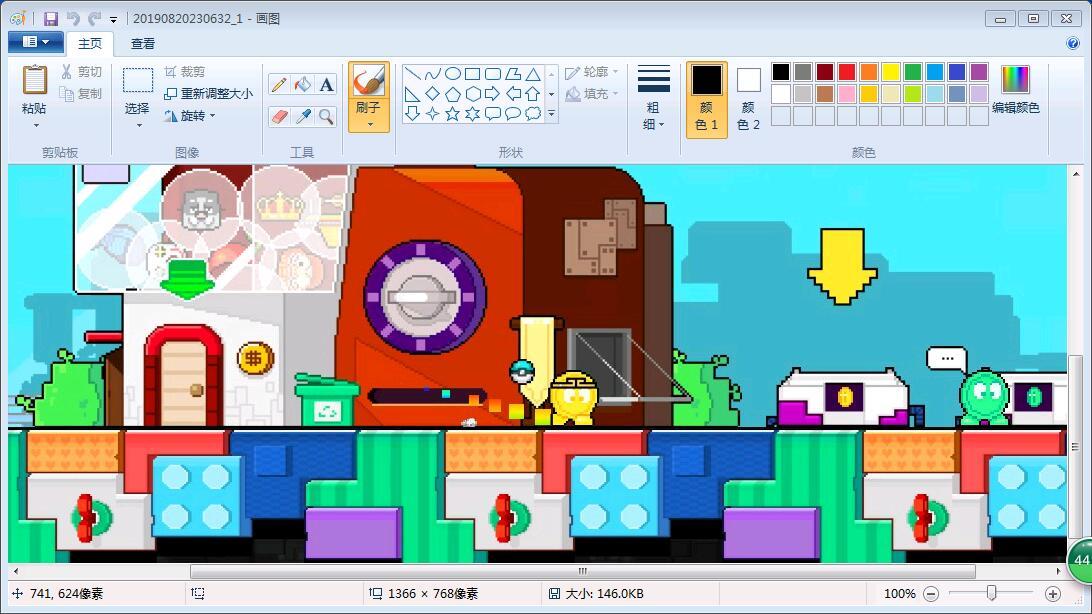This screenshot has height=614, width=1092.
Task: Choose the Six-point star shape
Action: coord(473,113)
